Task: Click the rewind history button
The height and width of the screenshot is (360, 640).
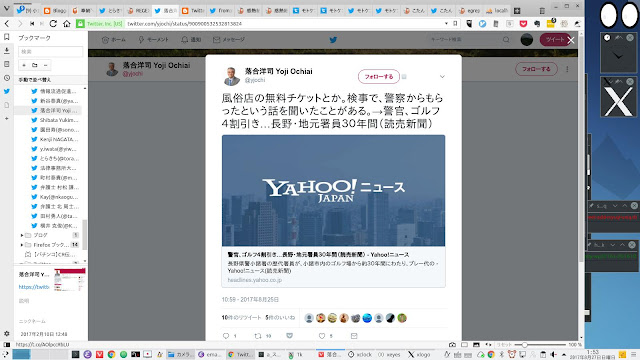Action: coord(32,24)
